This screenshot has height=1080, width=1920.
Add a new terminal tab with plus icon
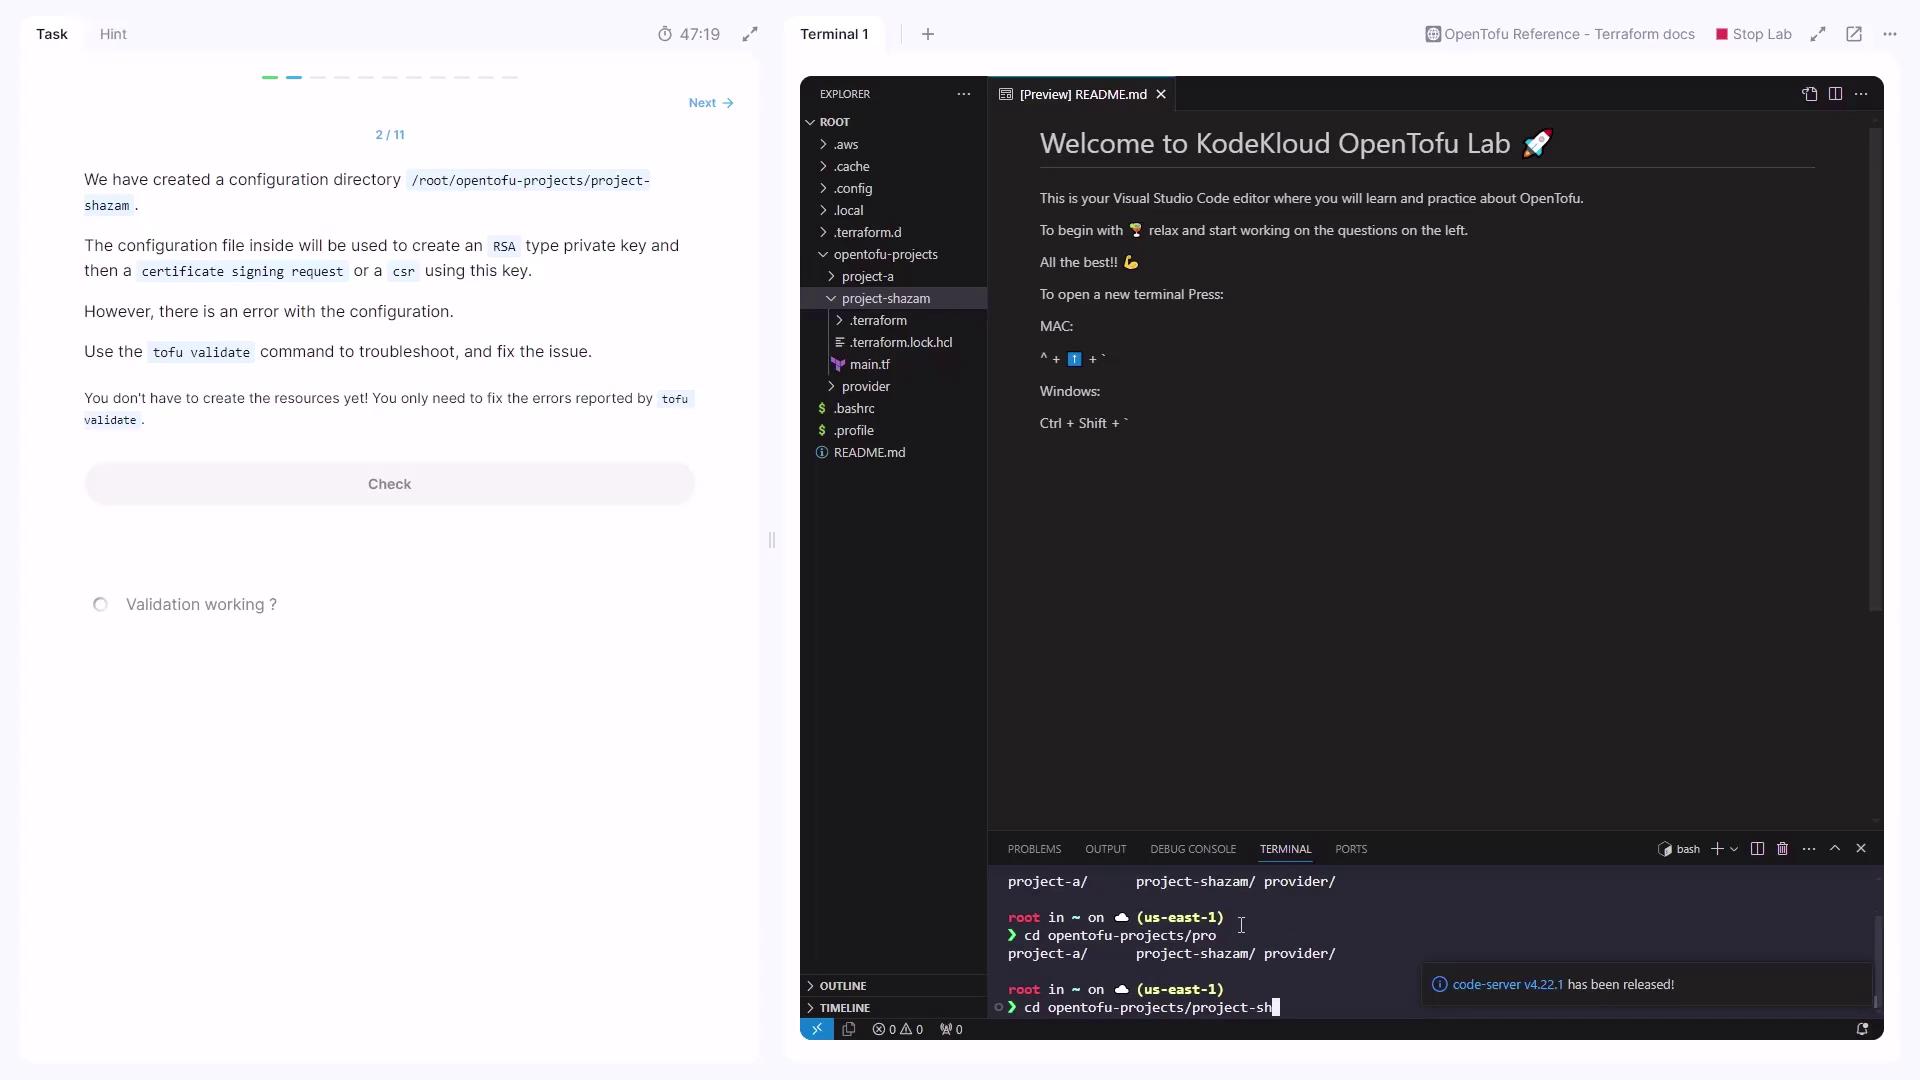pyautogui.click(x=928, y=34)
